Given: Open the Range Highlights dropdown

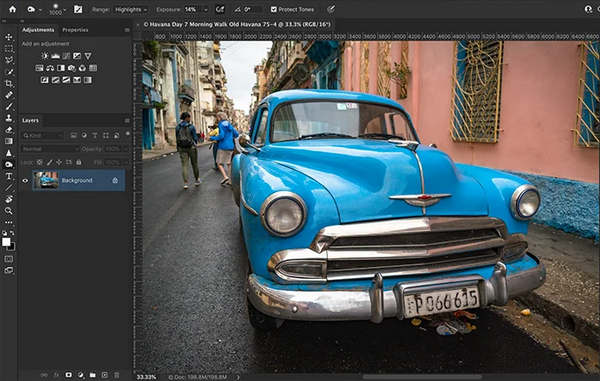Looking at the screenshot, I should pyautogui.click(x=131, y=10).
